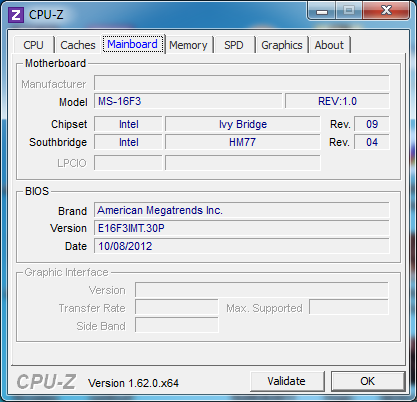417x402 pixels.
Task: Click the CPU-Z title bar text
Action: (46, 15)
